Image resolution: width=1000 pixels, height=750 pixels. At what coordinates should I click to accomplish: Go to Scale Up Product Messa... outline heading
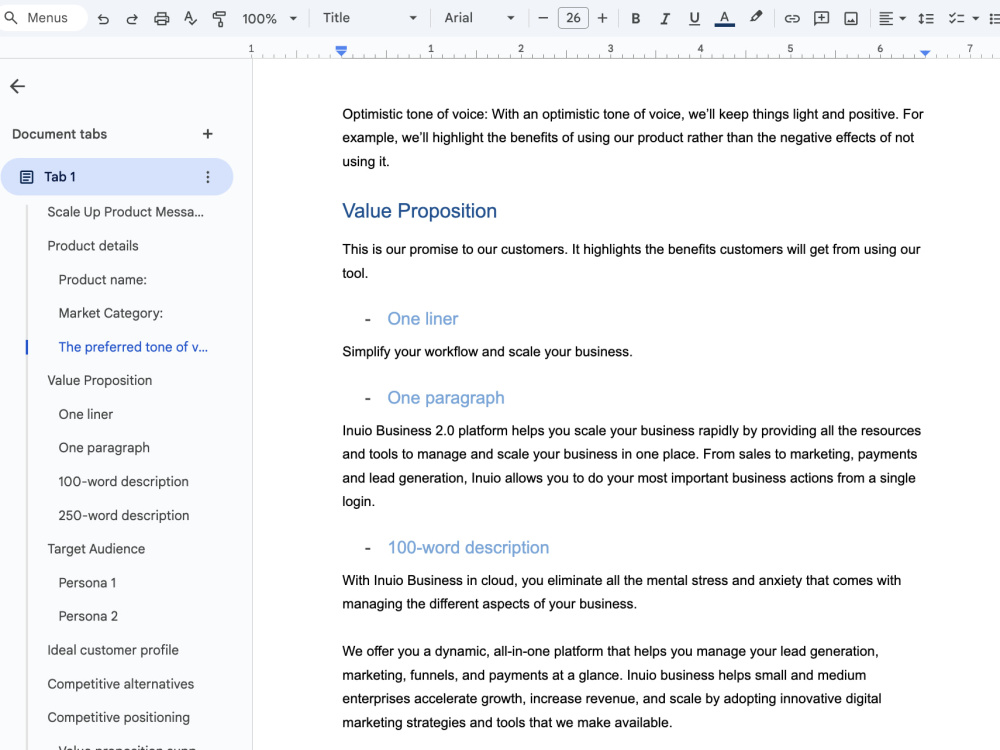pyautogui.click(x=126, y=212)
